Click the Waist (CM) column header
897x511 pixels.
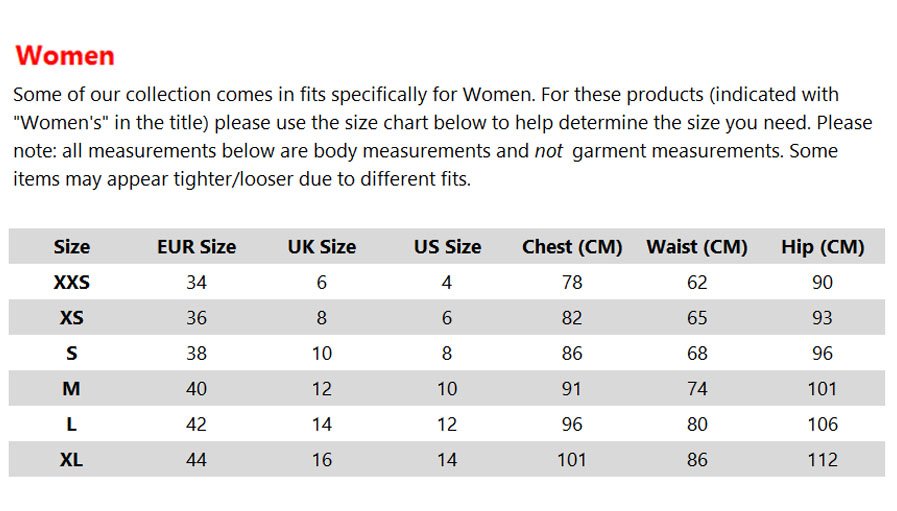[x=697, y=247]
